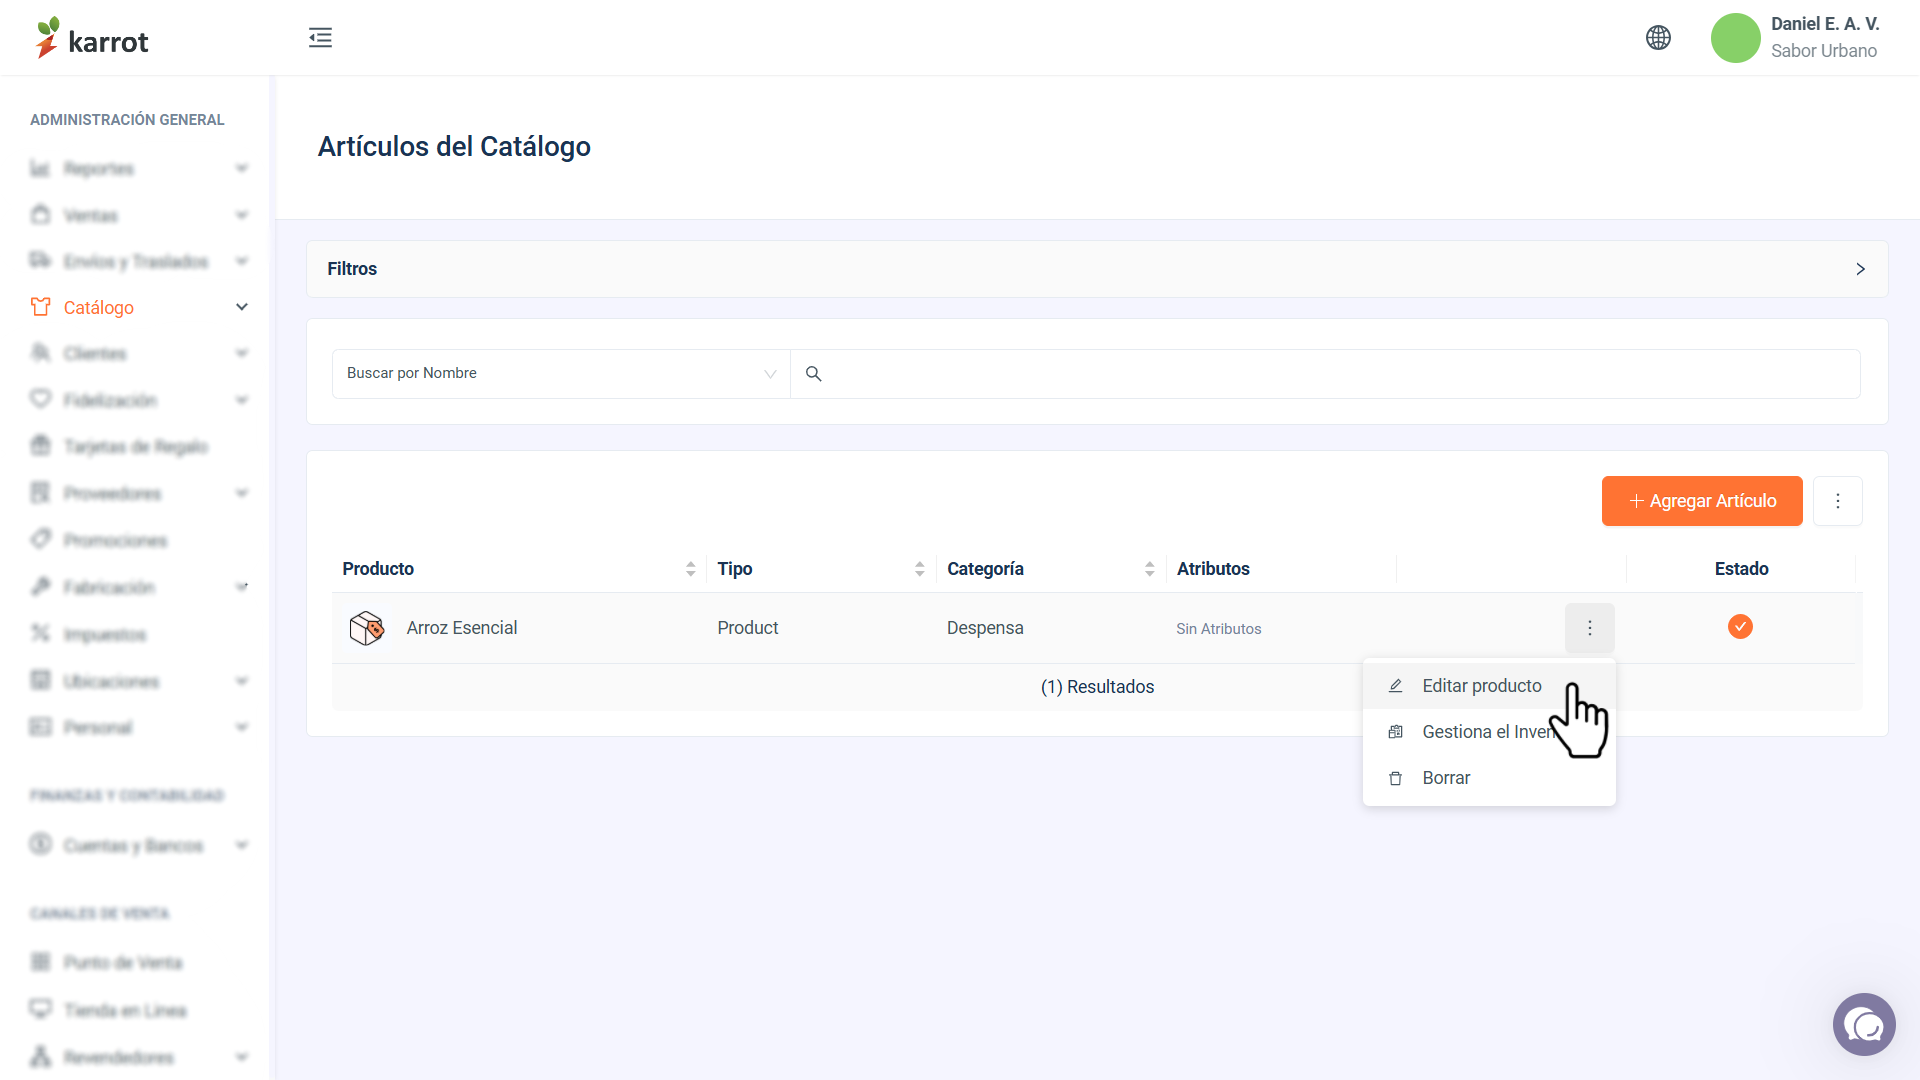Expand the Clientes menu arrow
This screenshot has height=1080, width=1920.
pyautogui.click(x=241, y=353)
